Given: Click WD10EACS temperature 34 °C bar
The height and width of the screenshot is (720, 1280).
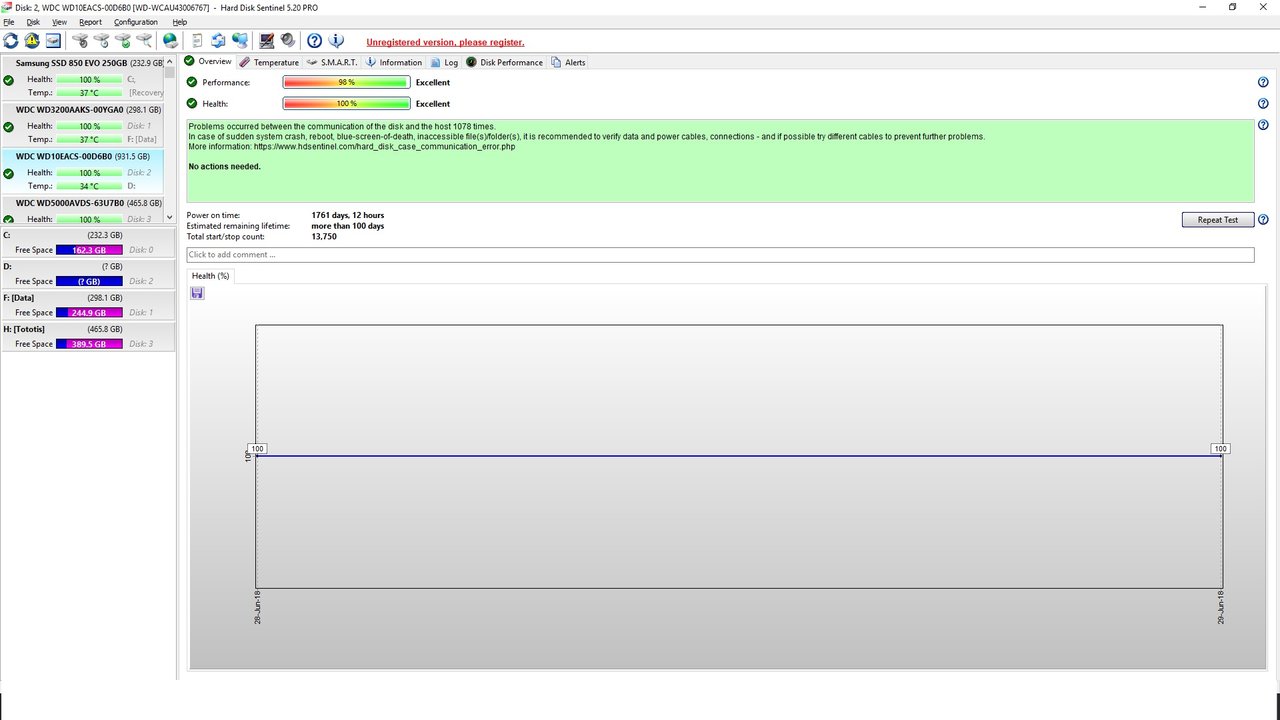Looking at the screenshot, I should [89, 186].
